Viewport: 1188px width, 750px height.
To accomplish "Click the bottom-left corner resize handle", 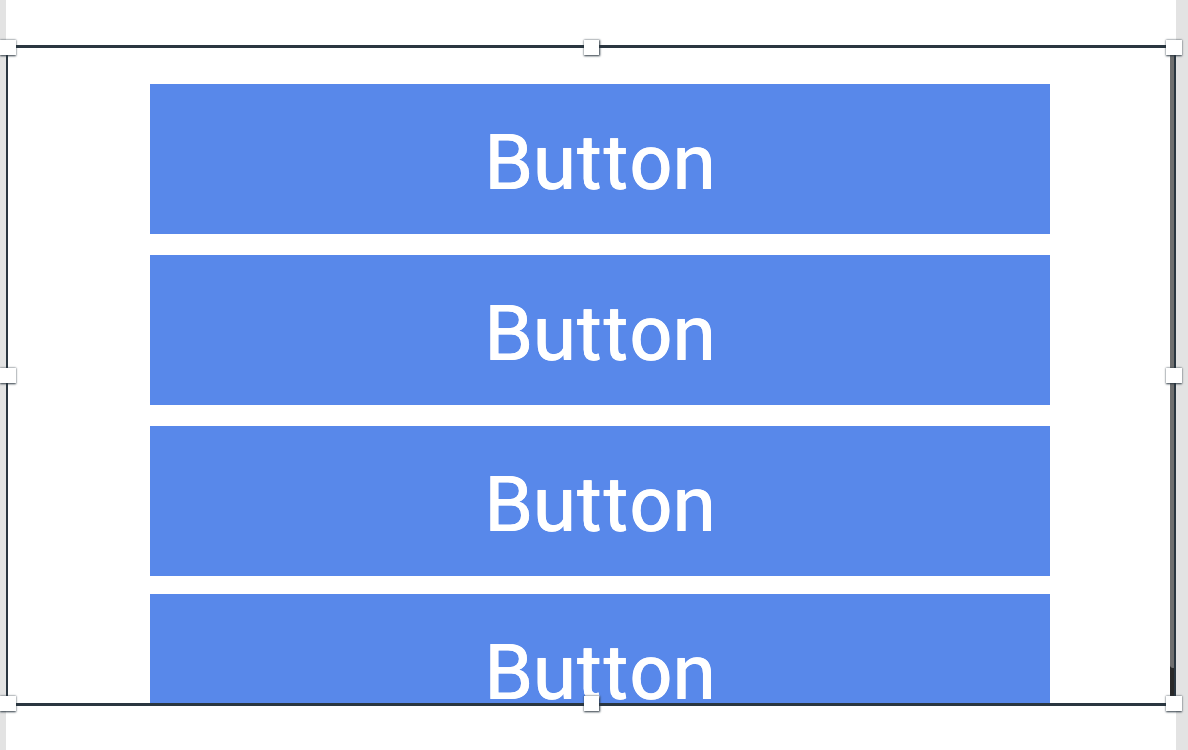I will [x=8, y=703].
